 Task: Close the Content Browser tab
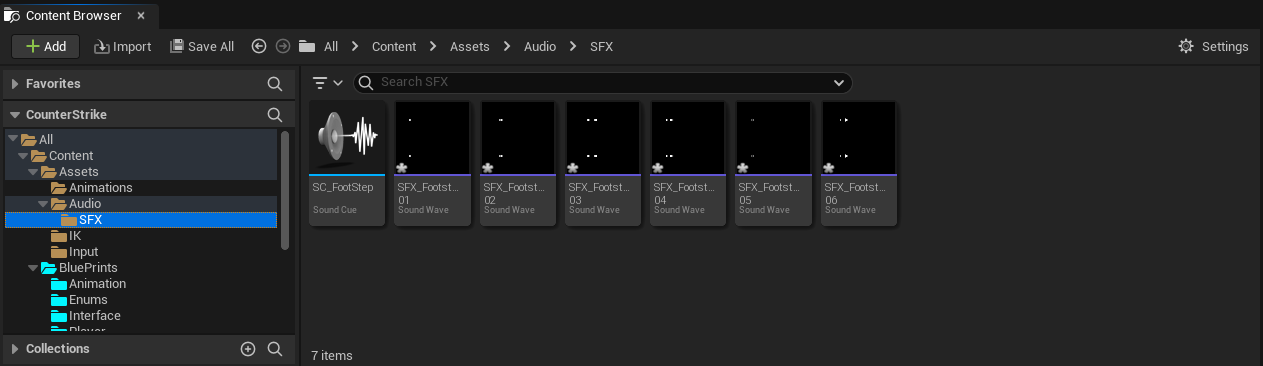point(141,15)
